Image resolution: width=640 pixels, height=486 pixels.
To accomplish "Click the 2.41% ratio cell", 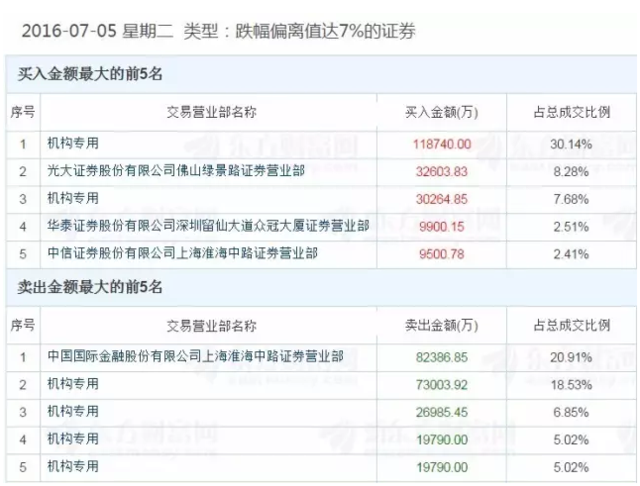I will click(571, 254).
